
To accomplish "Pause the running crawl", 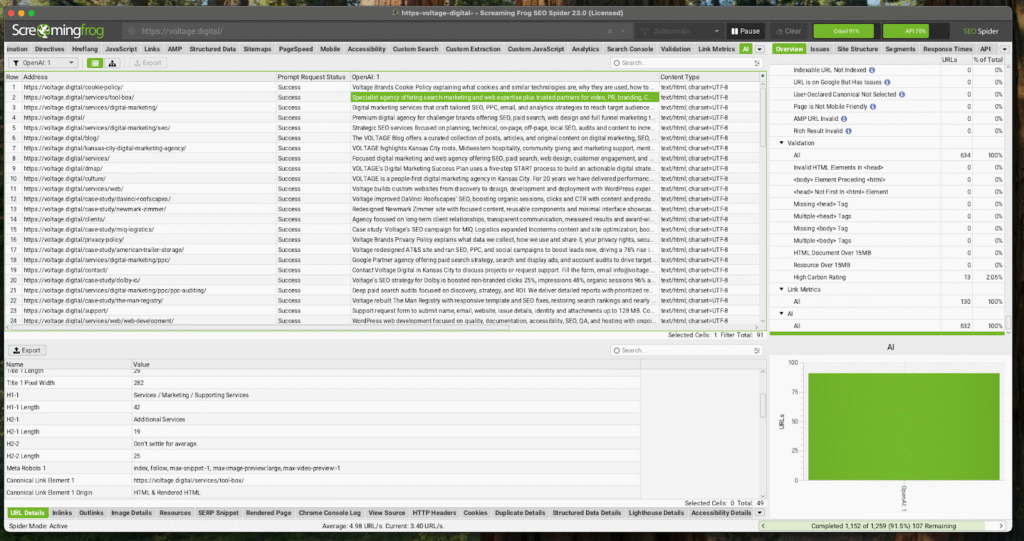I will (744, 31).
